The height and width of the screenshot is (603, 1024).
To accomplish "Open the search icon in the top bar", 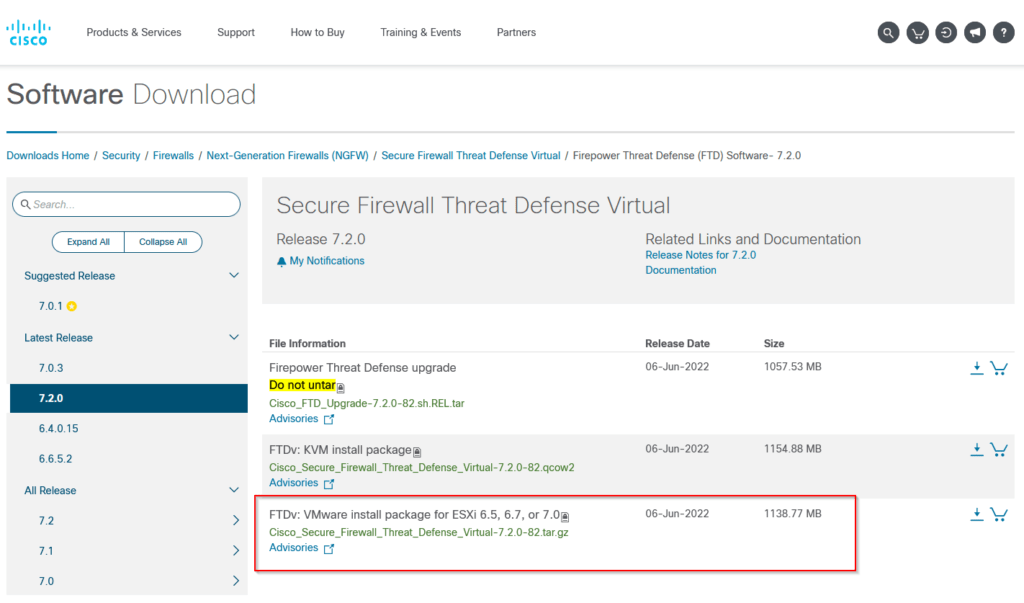I will [888, 32].
